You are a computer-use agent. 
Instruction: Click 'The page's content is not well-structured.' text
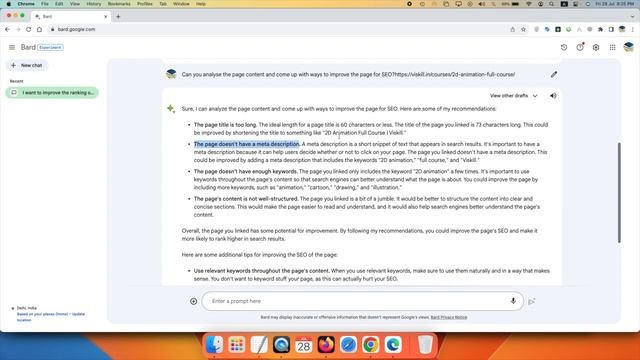point(246,199)
